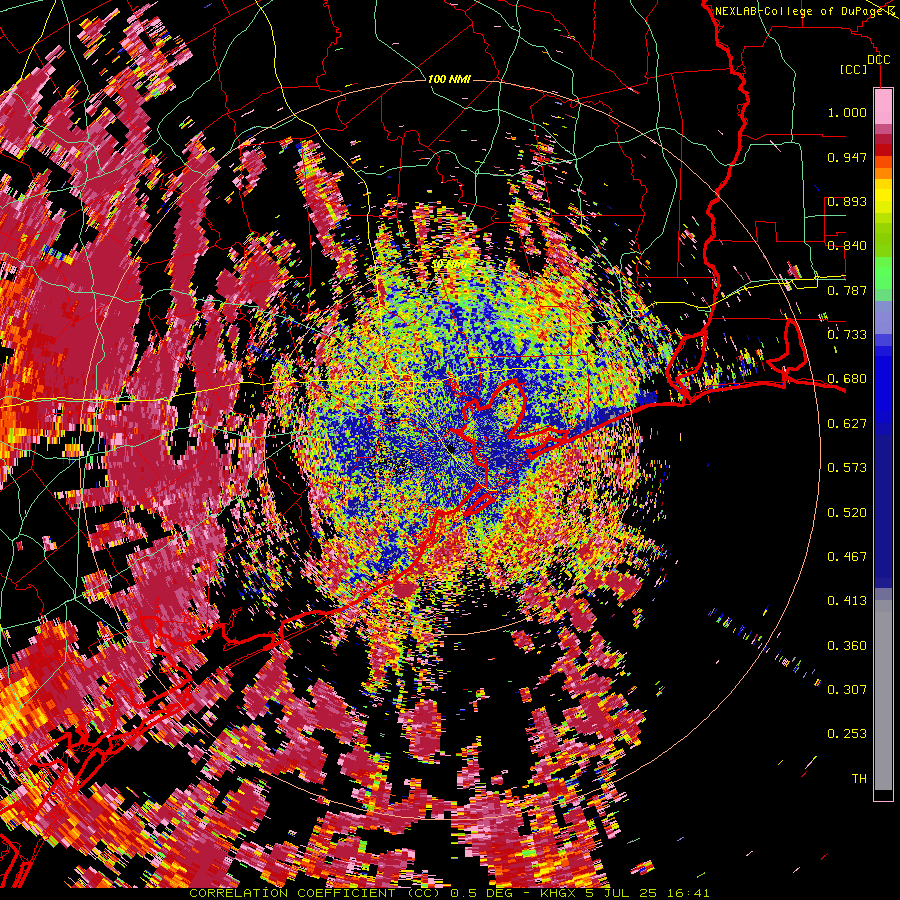The height and width of the screenshot is (900, 900).
Task: Click the 0.733 legend value
Action: pyautogui.click(x=847, y=335)
